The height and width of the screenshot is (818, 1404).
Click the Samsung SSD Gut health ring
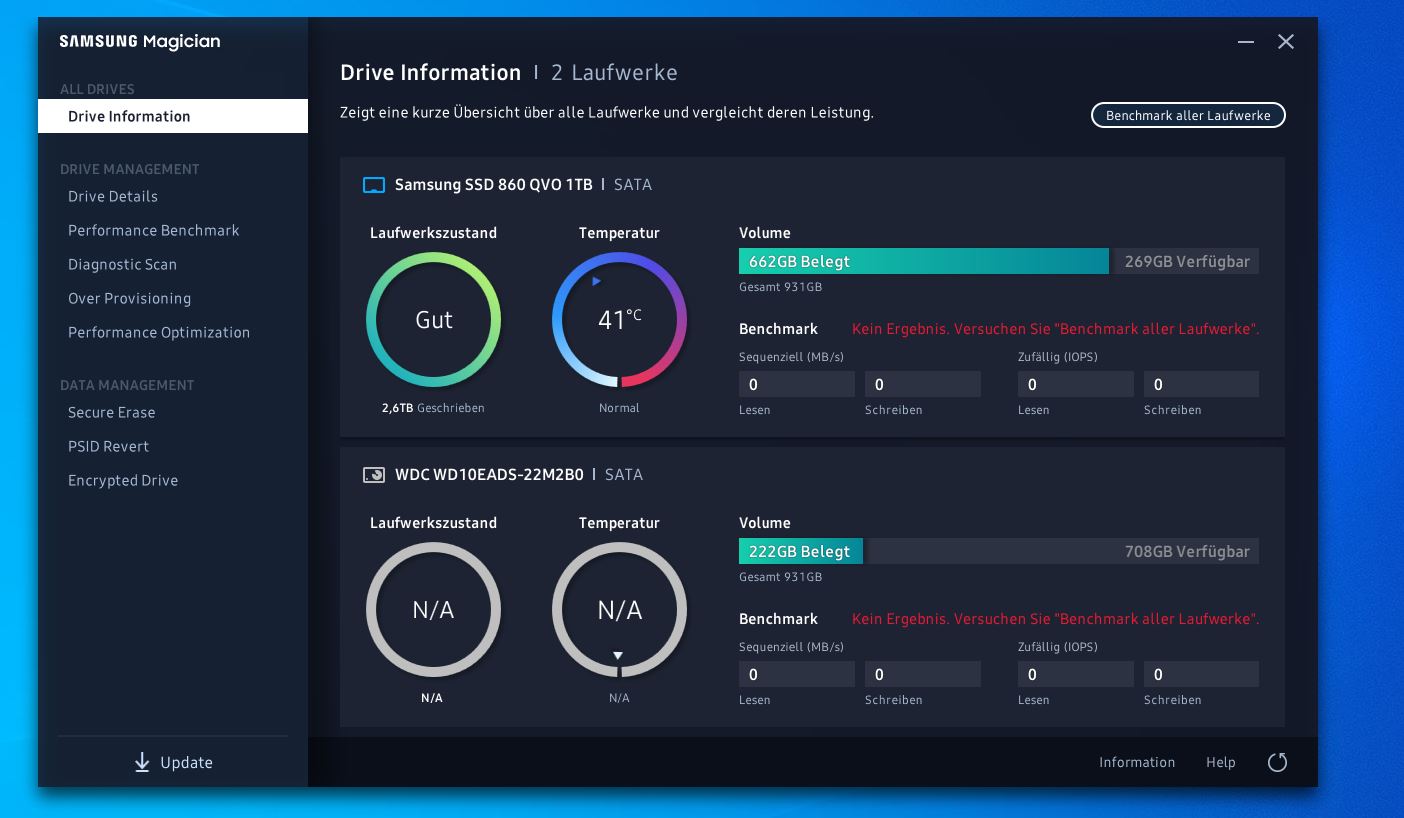pyautogui.click(x=434, y=320)
